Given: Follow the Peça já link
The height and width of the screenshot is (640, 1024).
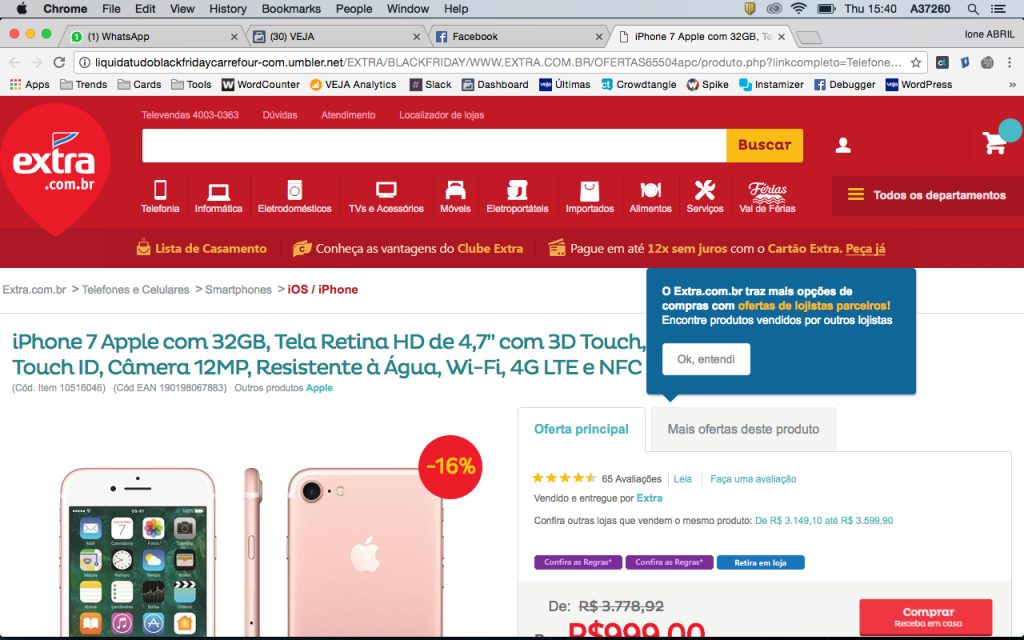Looking at the screenshot, I should (865, 249).
